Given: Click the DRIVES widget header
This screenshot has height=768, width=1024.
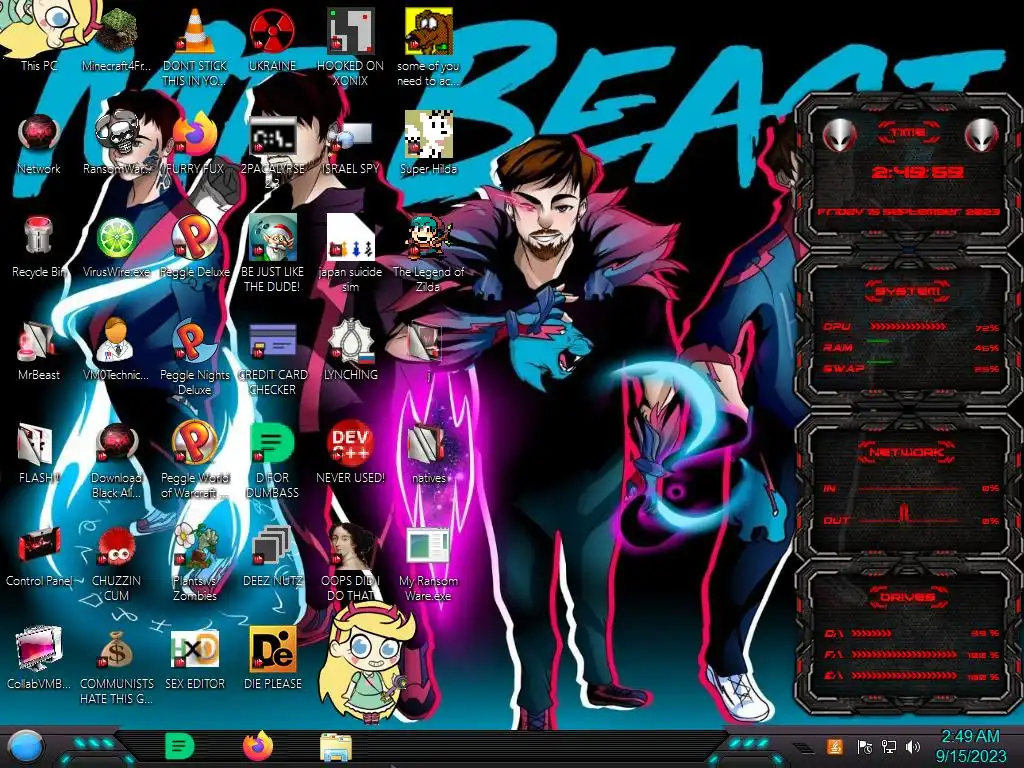Looking at the screenshot, I should point(908,597).
